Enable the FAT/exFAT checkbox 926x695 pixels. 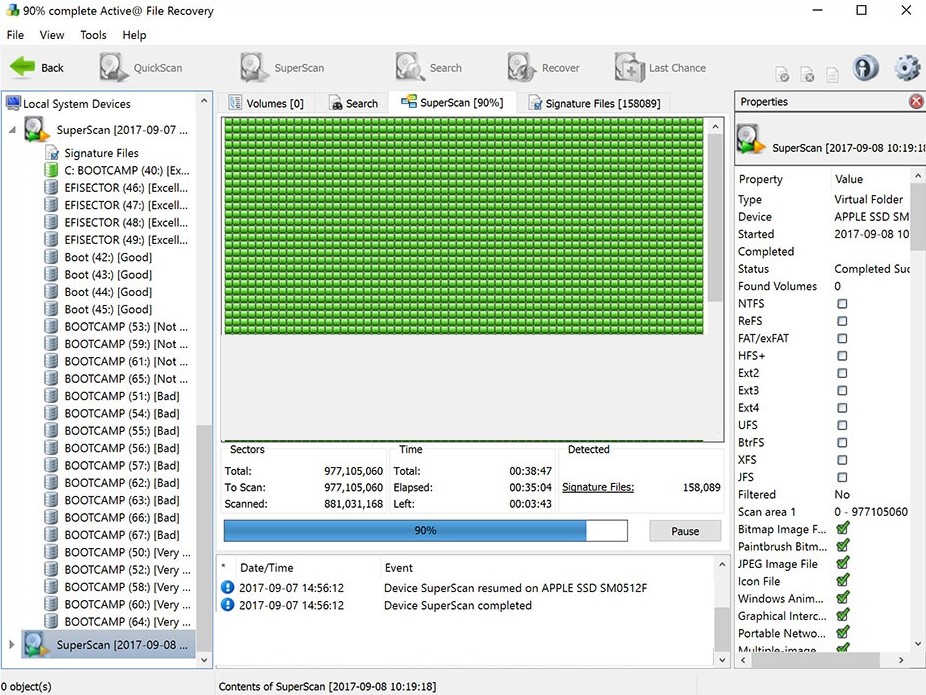(x=842, y=338)
